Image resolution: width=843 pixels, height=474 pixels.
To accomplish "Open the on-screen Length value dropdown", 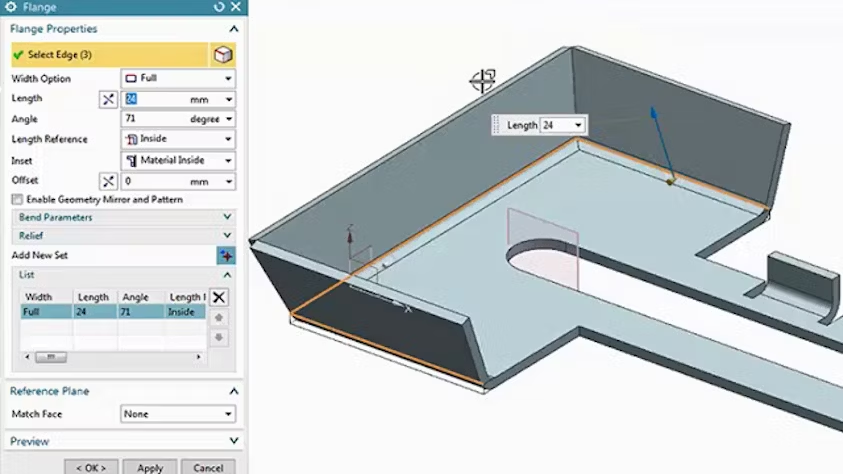I will coord(577,125).
